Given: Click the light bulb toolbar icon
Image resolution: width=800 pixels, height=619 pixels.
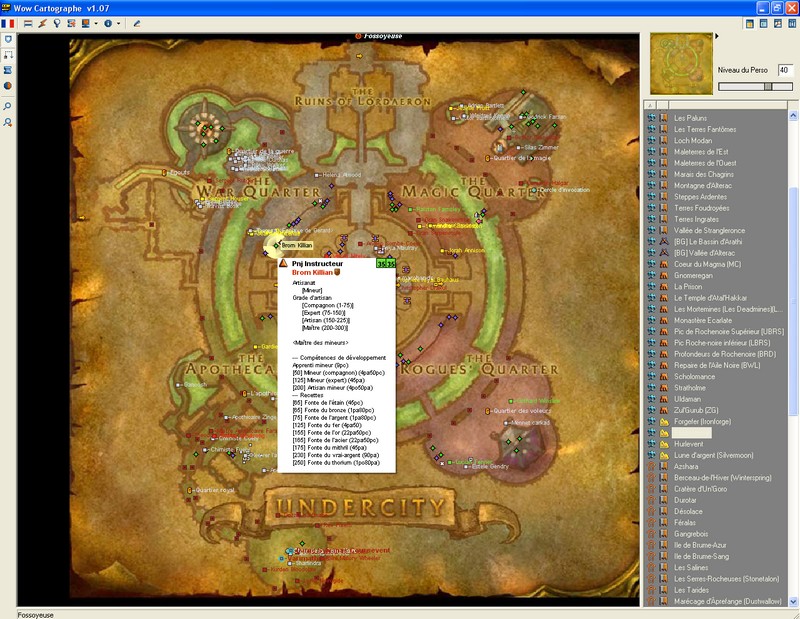Looking at the screenshot, I should pos(57,23).
